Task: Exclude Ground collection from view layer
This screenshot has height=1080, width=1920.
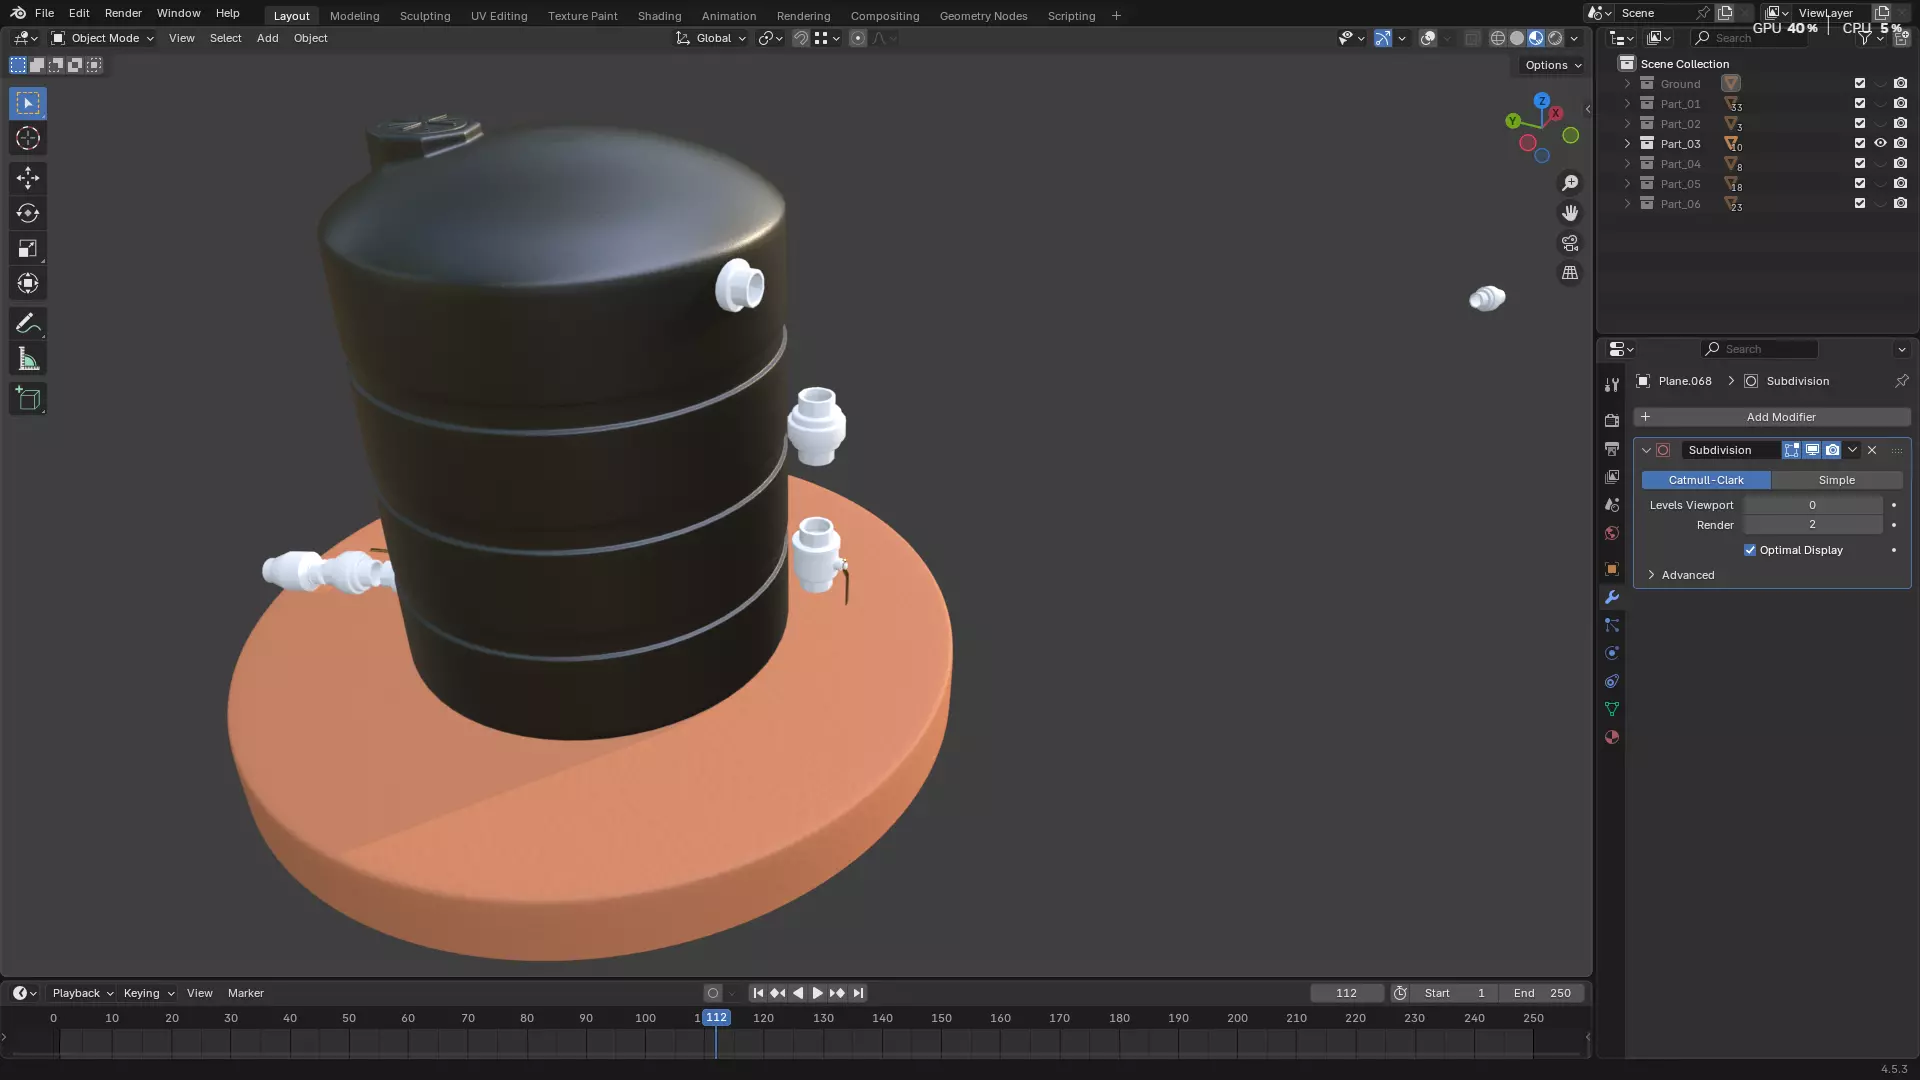Action: [1860, 84]
